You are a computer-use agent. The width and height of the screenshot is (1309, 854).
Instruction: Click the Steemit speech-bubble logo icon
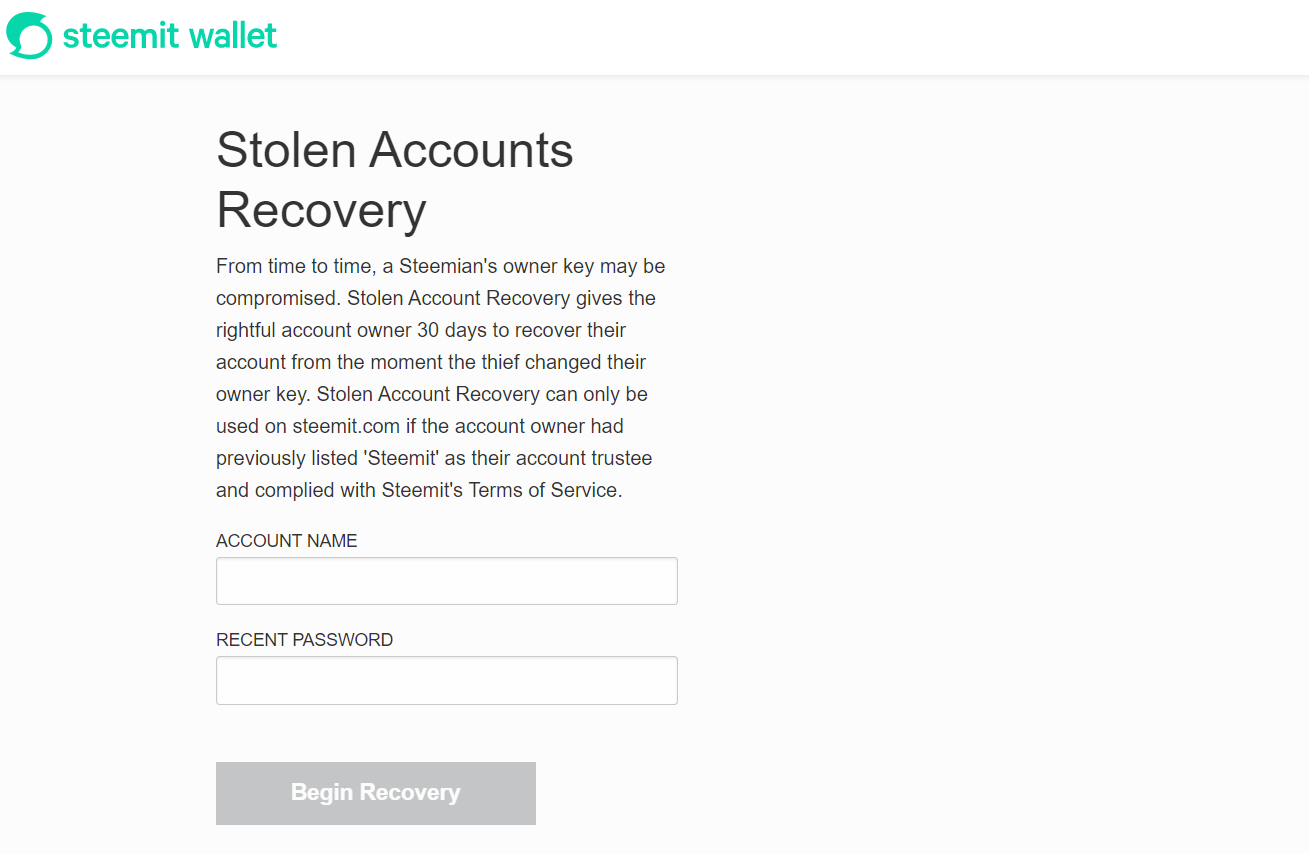[29, 36]
